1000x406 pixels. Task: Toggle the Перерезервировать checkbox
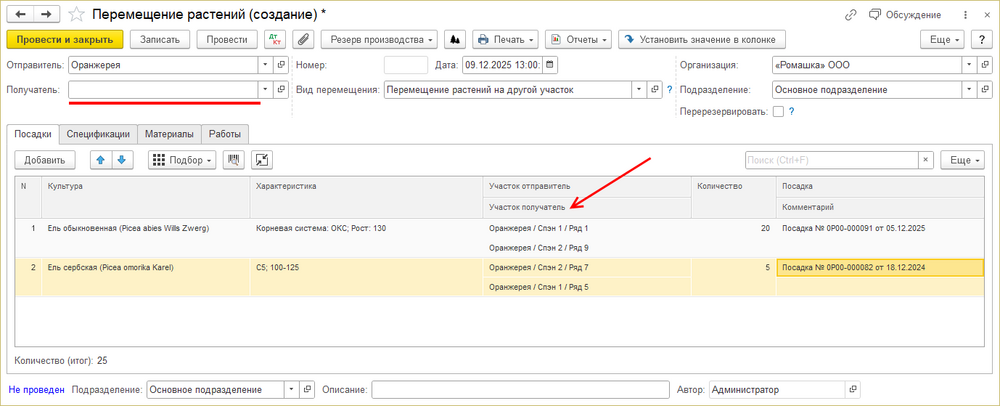(x=778, y=112)
